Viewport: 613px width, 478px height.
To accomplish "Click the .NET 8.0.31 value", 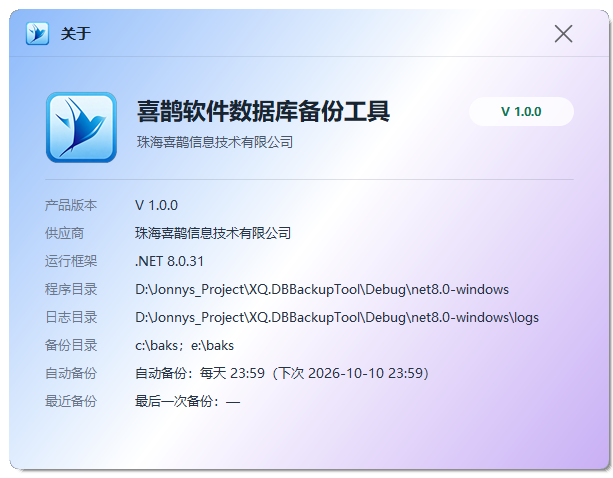I will 169,261.
